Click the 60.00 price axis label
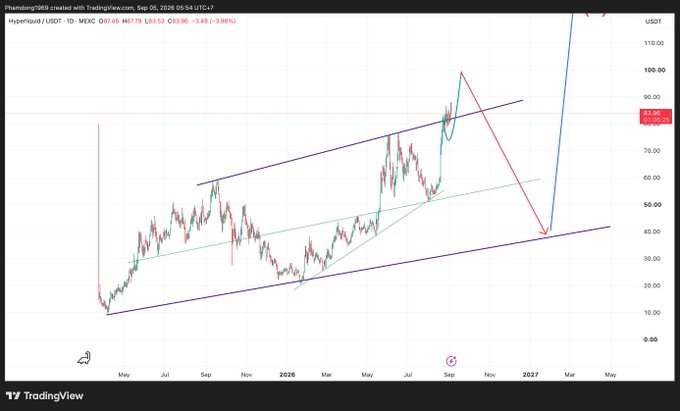680x411 pixels. coord(652,177)
